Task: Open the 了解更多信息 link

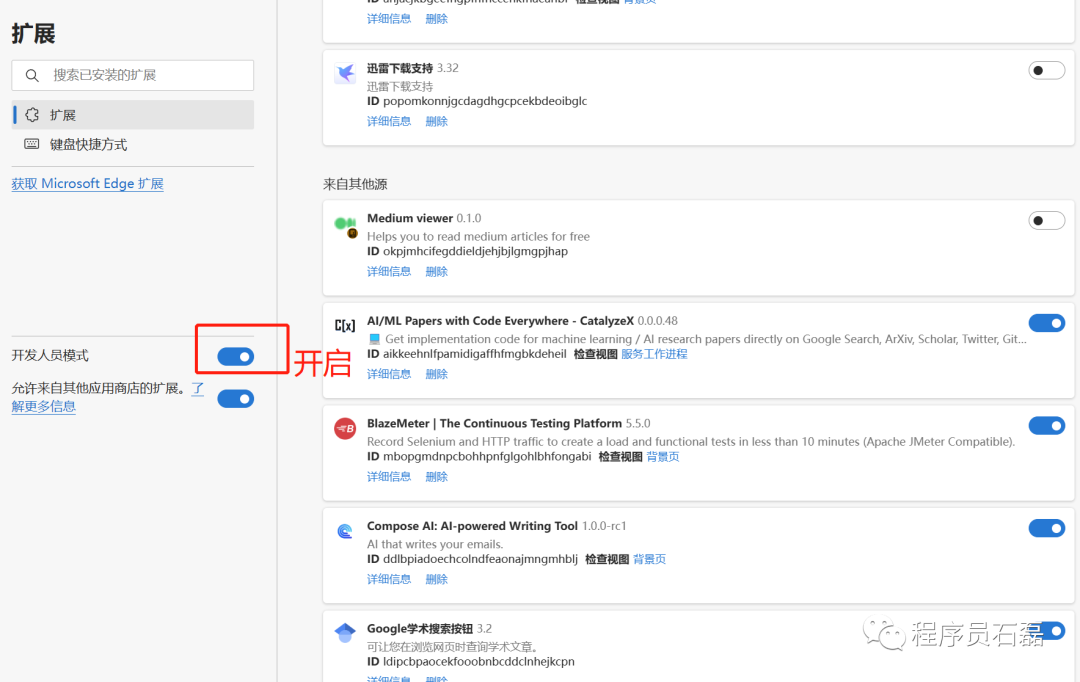Action: (x=43, y=406)
